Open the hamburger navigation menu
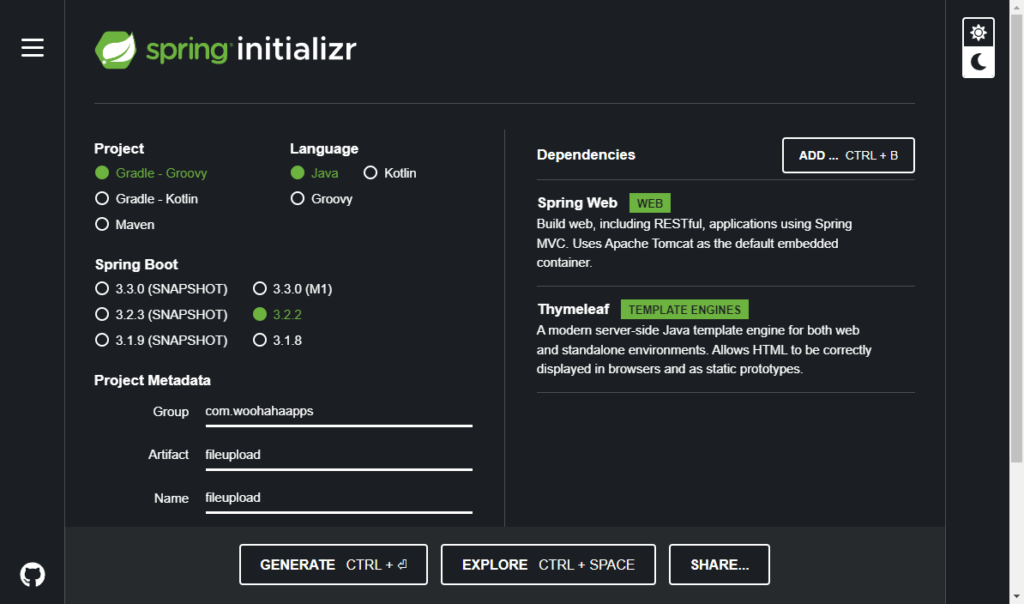 pyautogui.click(x=32, y=46)
